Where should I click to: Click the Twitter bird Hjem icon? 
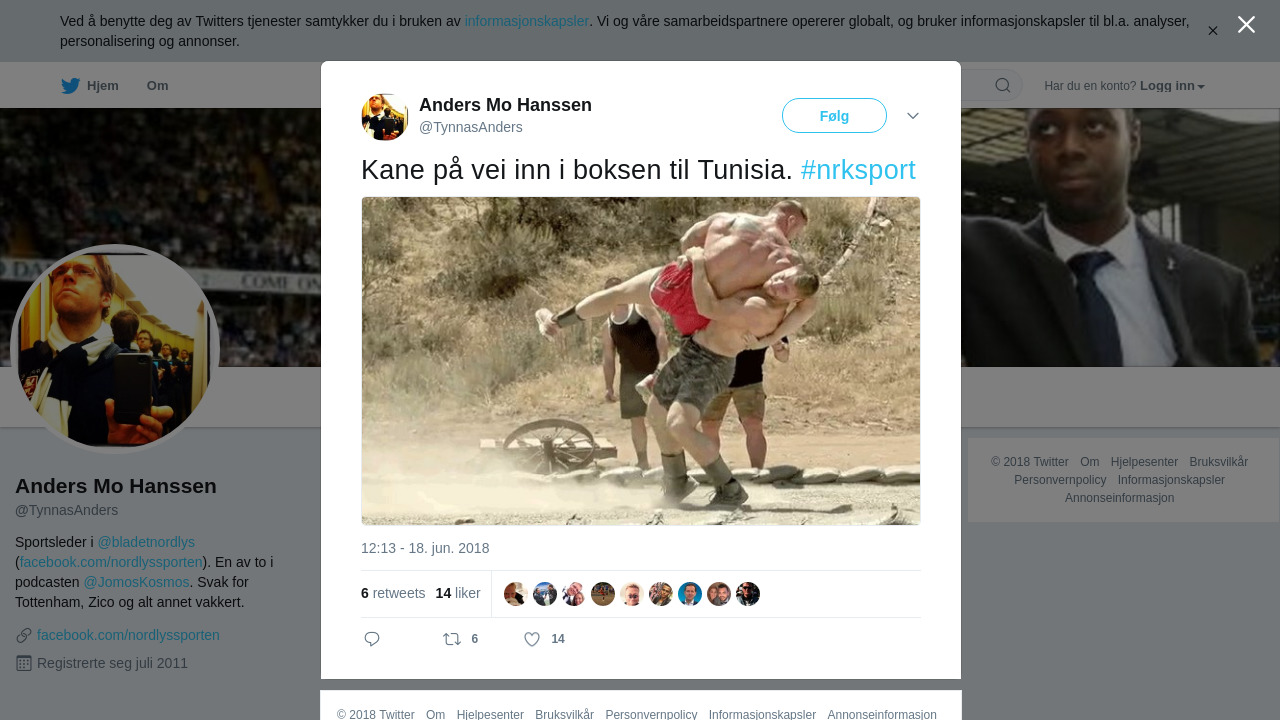click(70, 86)
